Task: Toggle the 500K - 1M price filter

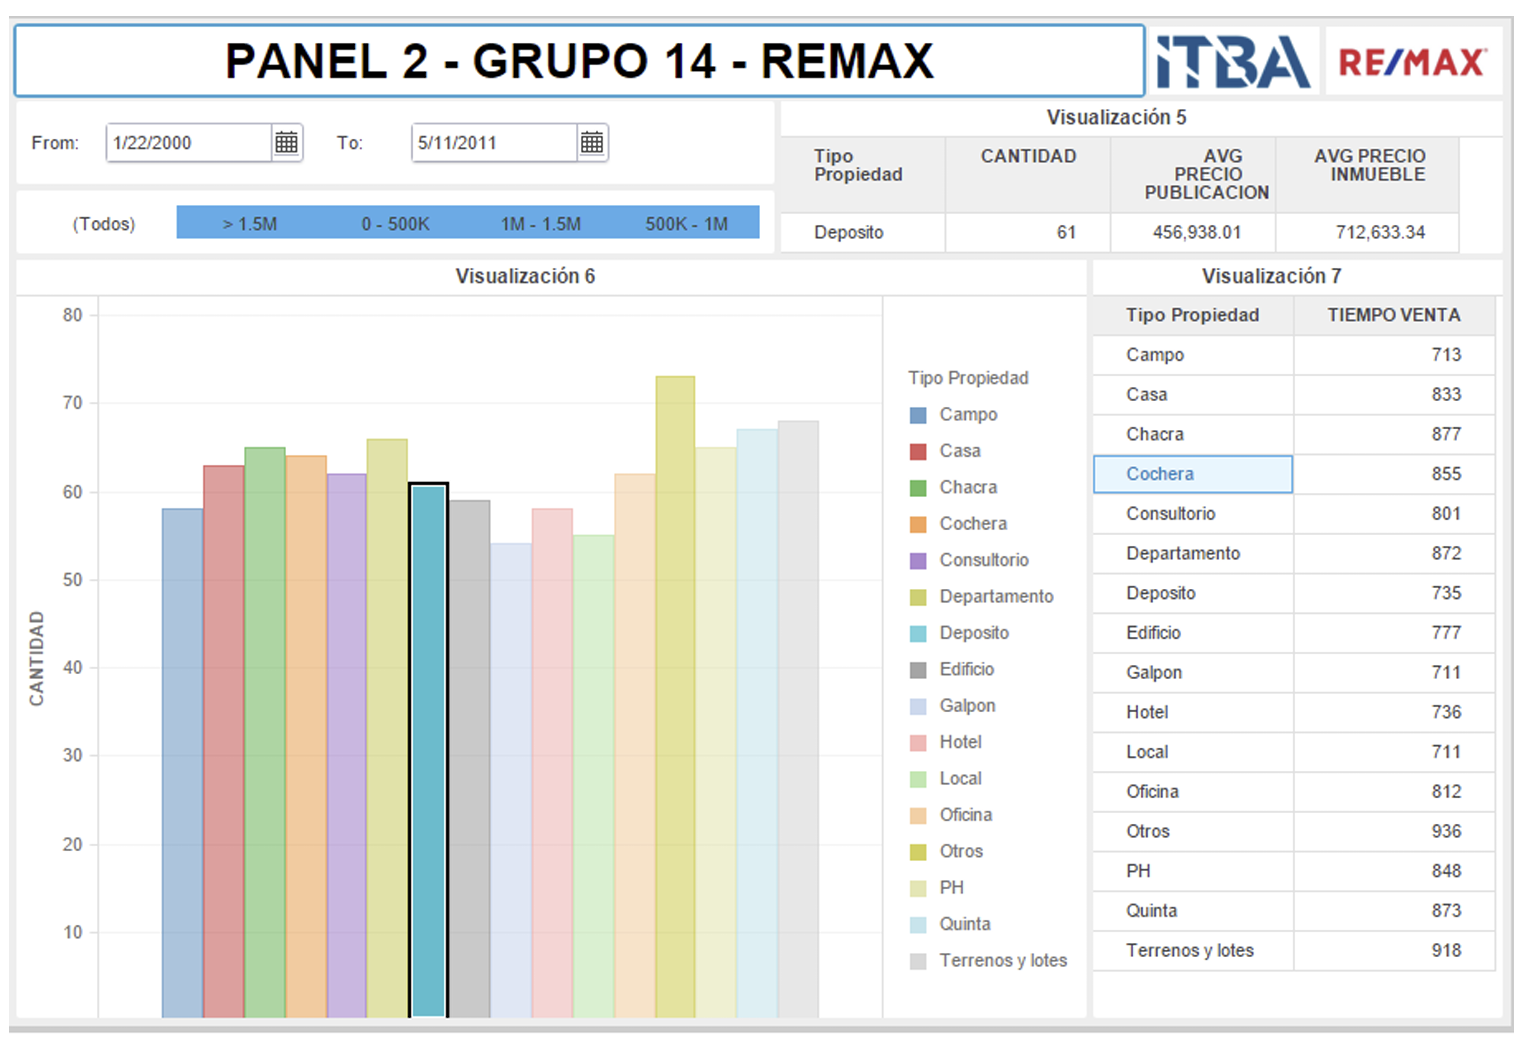Action: tap(686, 222)
